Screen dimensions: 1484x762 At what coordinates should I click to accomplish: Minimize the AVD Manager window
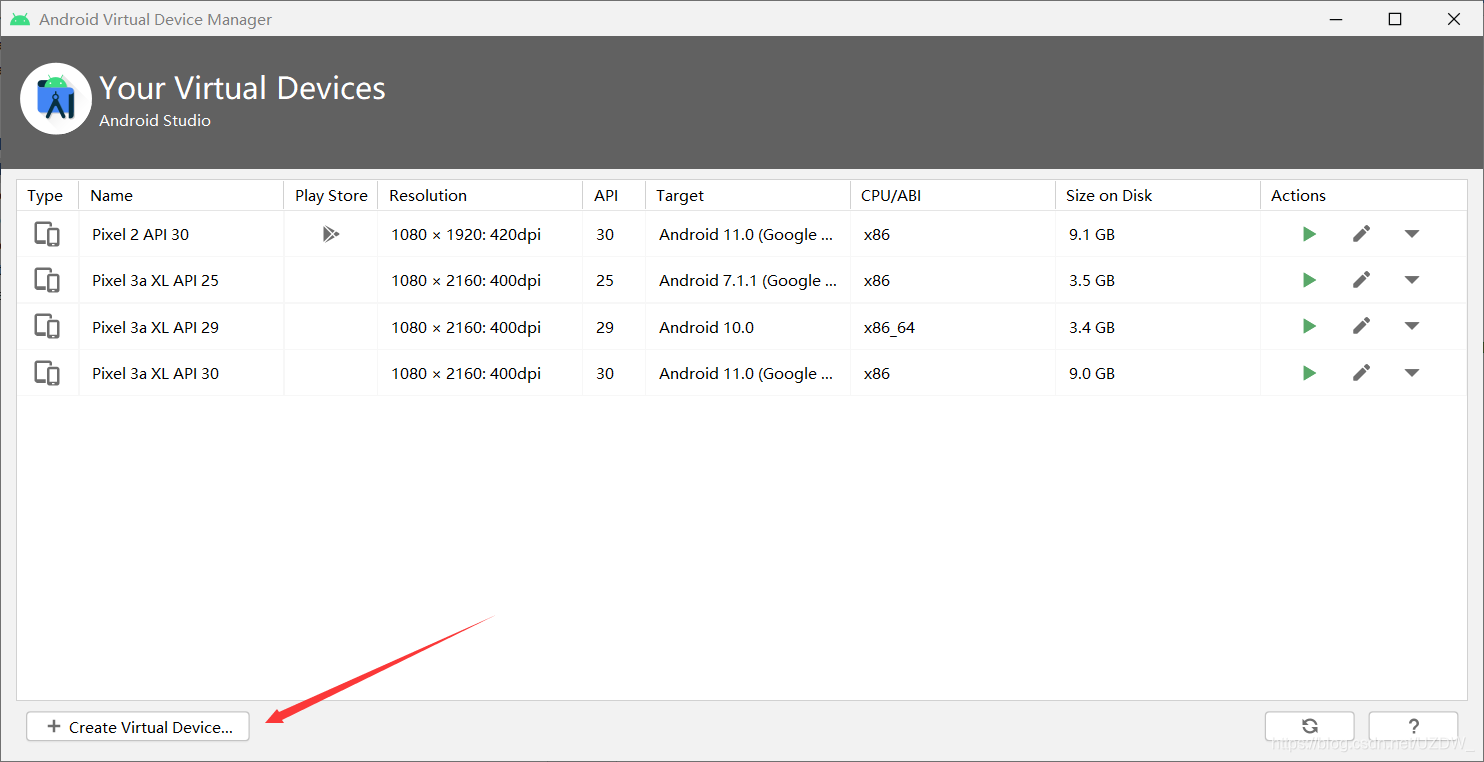(x=1335, y=19)
